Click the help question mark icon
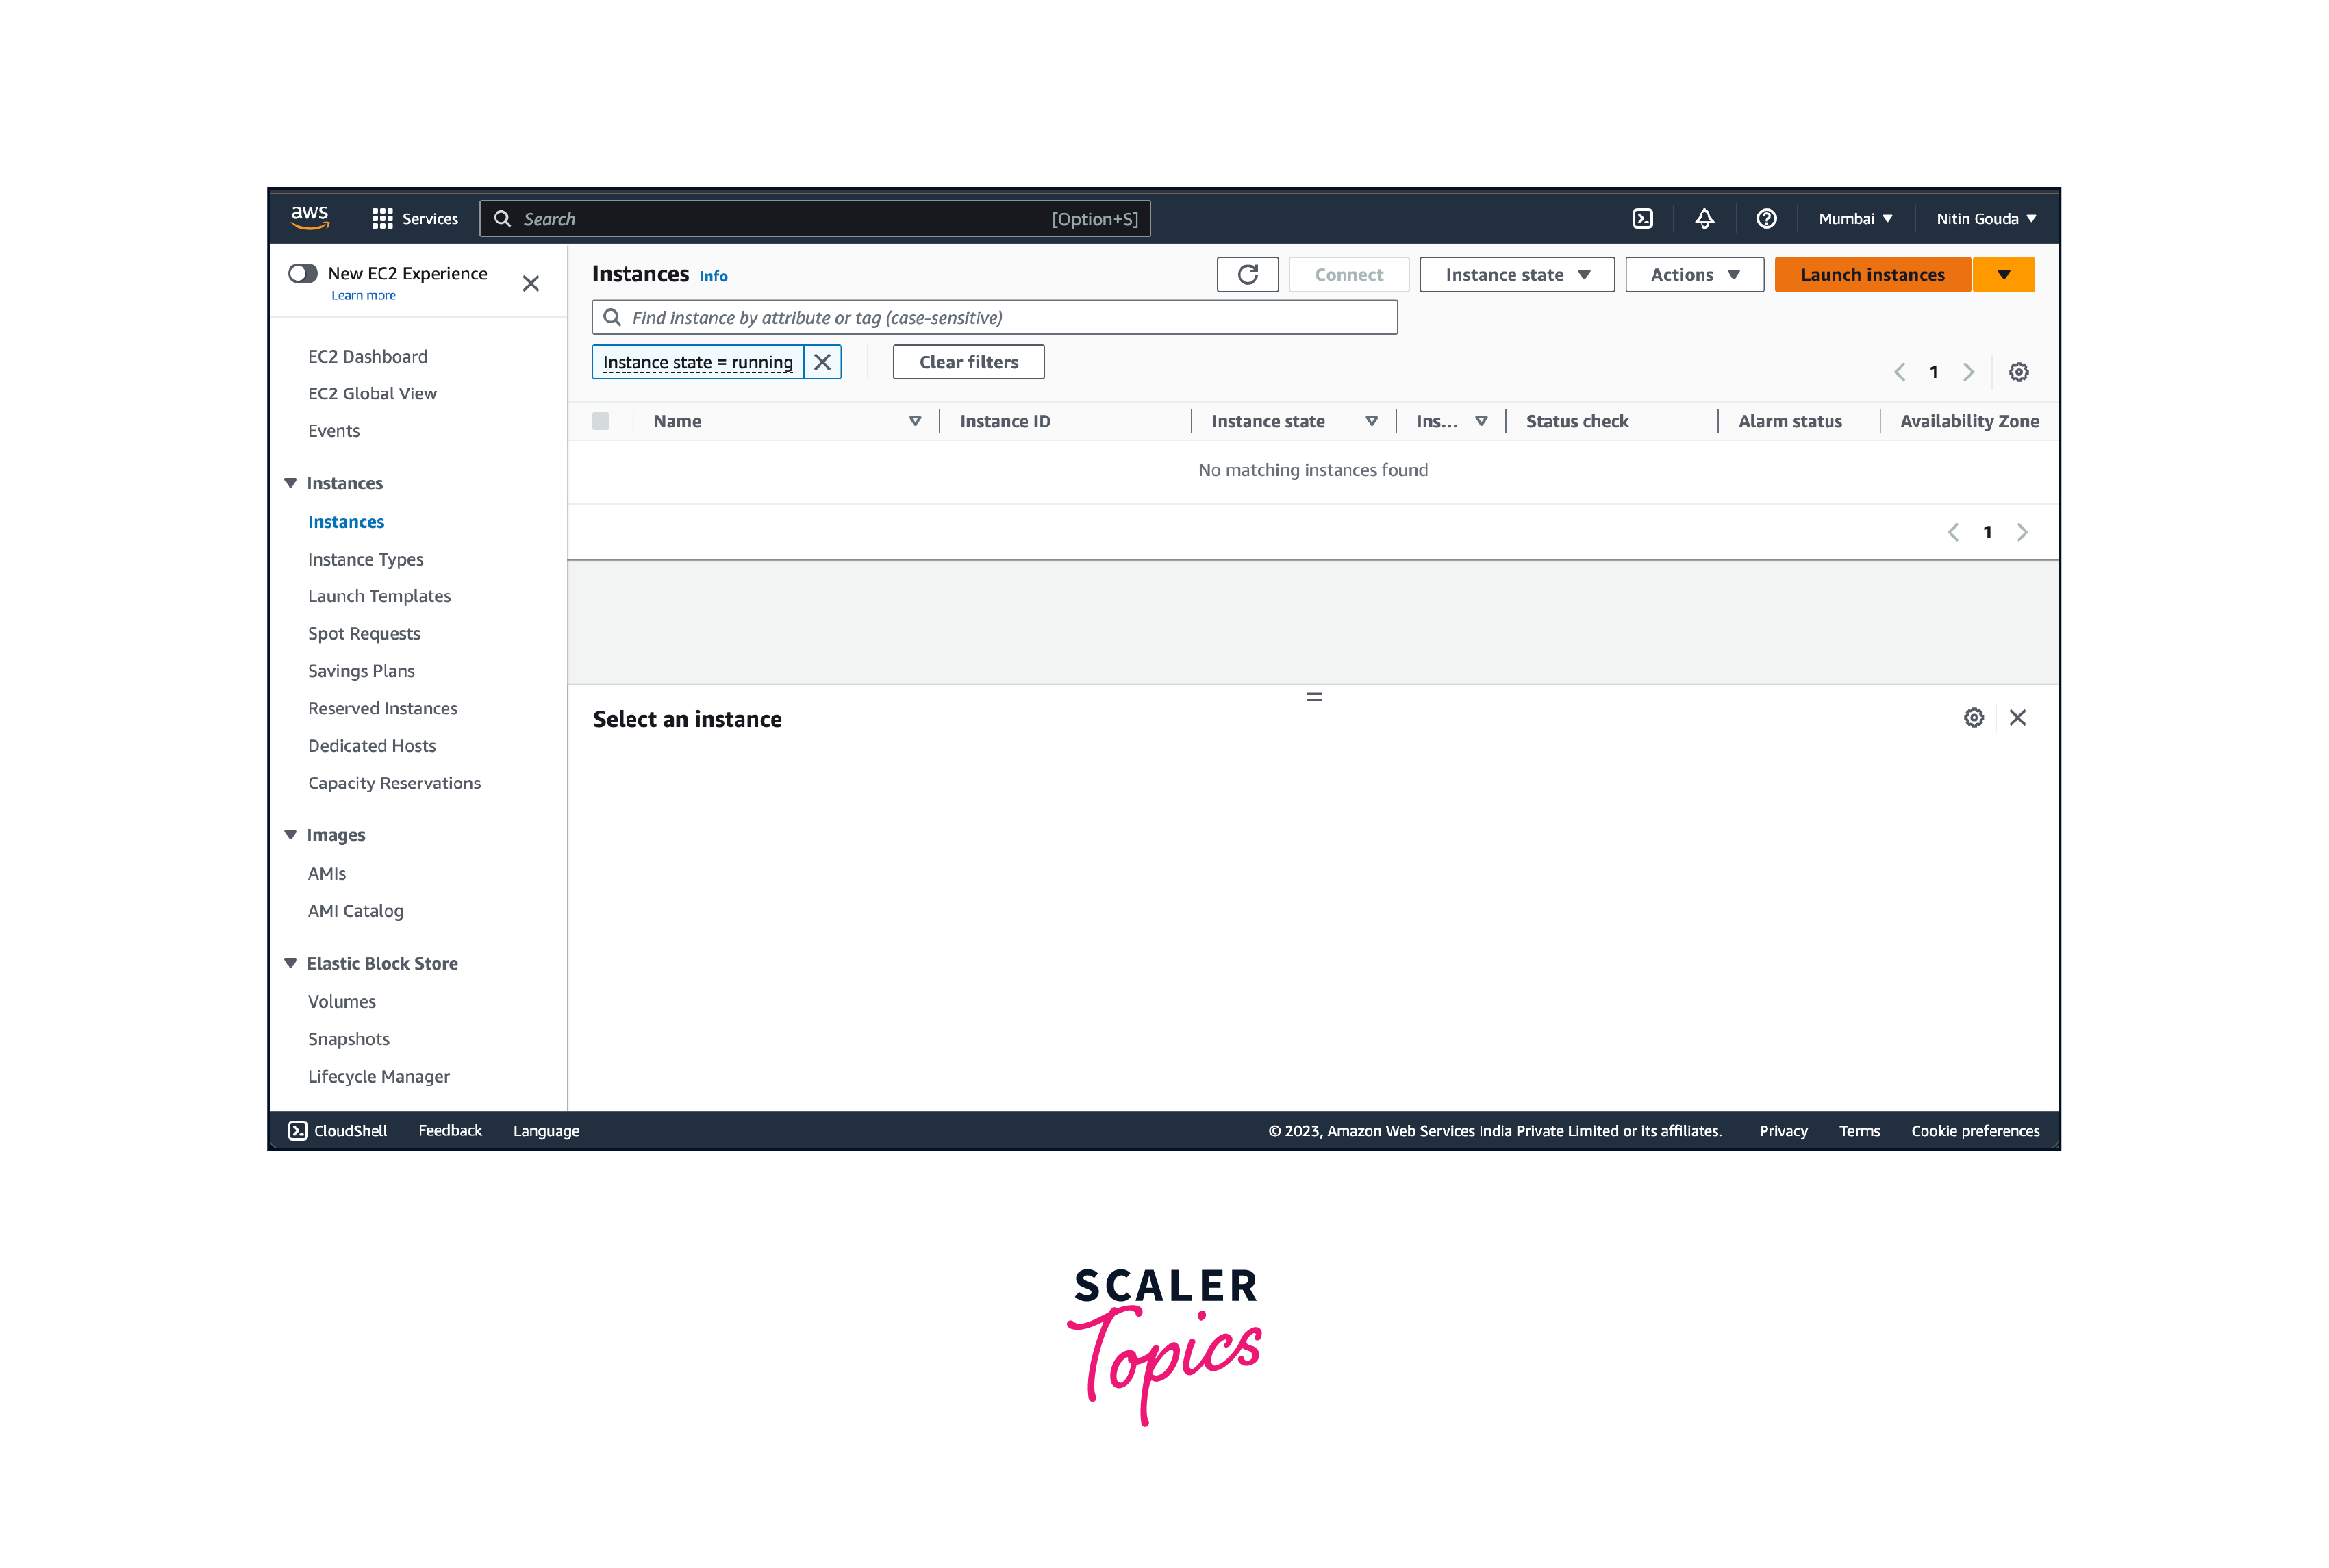The width and height of the screenshot is (2329, 1568). pyautogui.click(x=1766, y=218)
